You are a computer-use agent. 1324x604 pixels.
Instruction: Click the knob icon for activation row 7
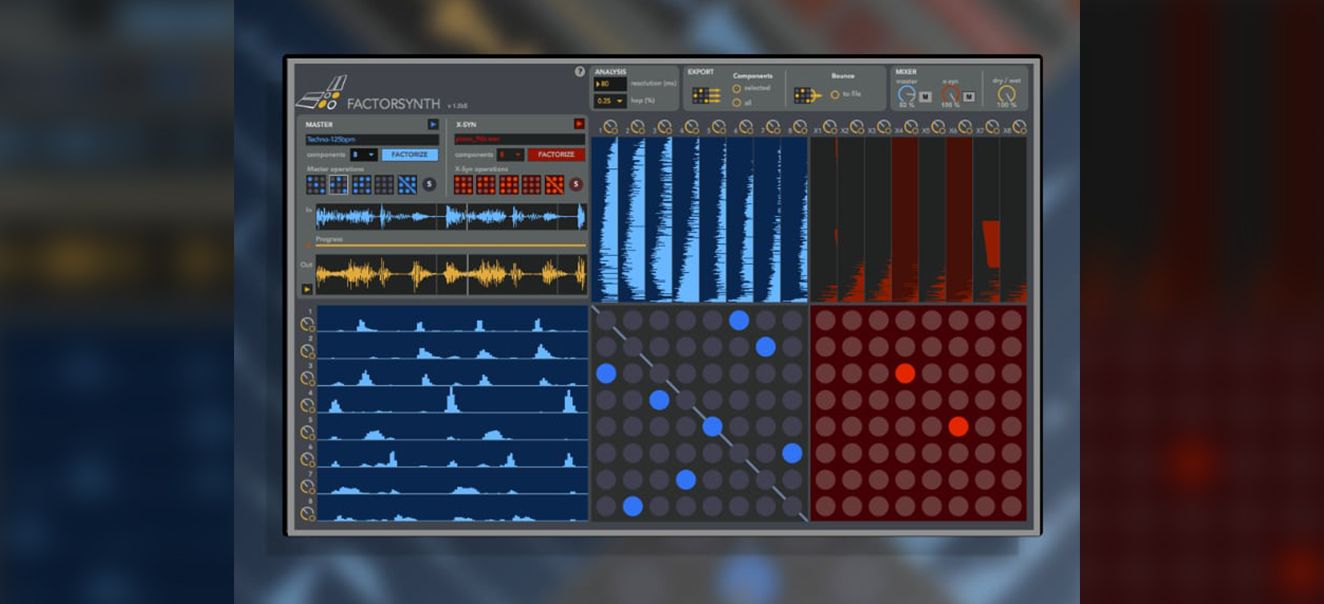tap(307, 487)
